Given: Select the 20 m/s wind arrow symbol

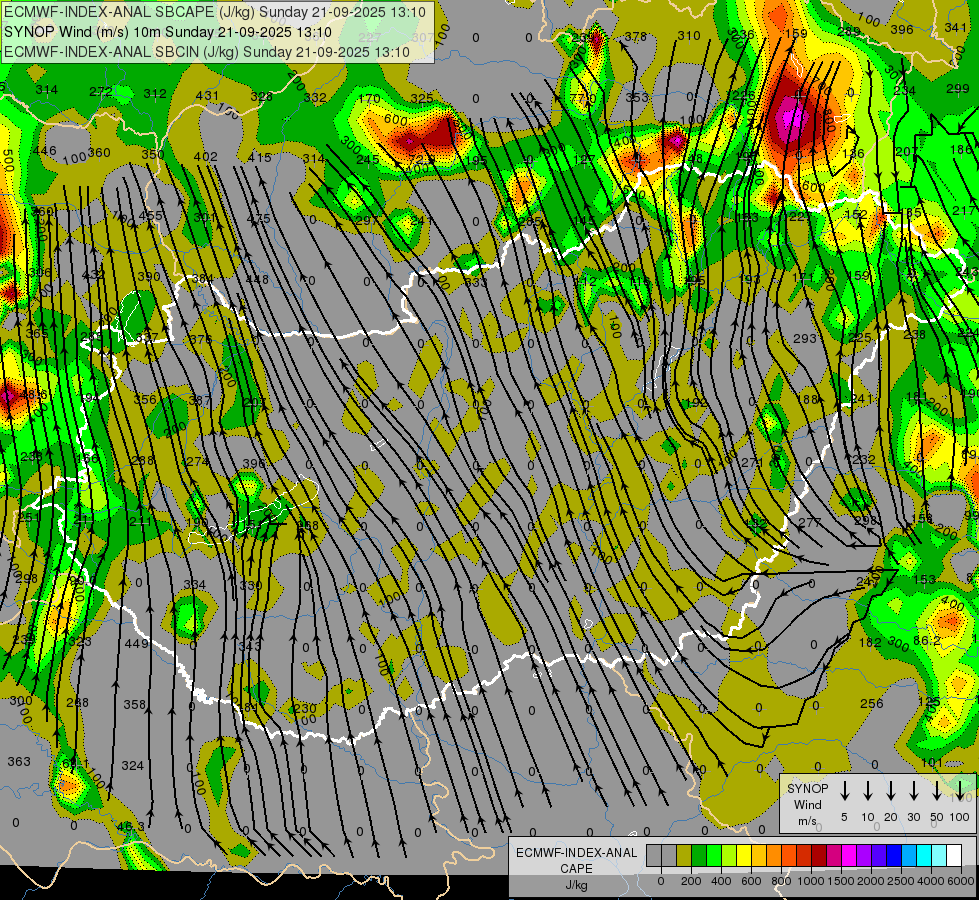Looking at the screenshot, I should [x=891, y=790].
